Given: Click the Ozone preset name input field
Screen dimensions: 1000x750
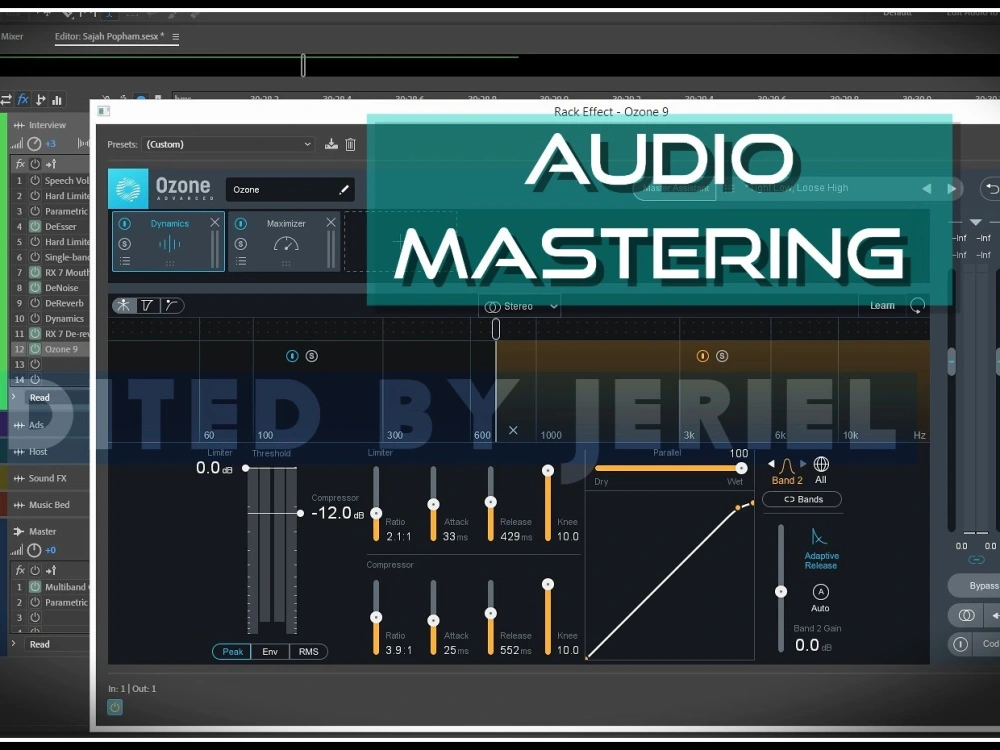Looking at the screenshot, I should (x=290, y=189).
